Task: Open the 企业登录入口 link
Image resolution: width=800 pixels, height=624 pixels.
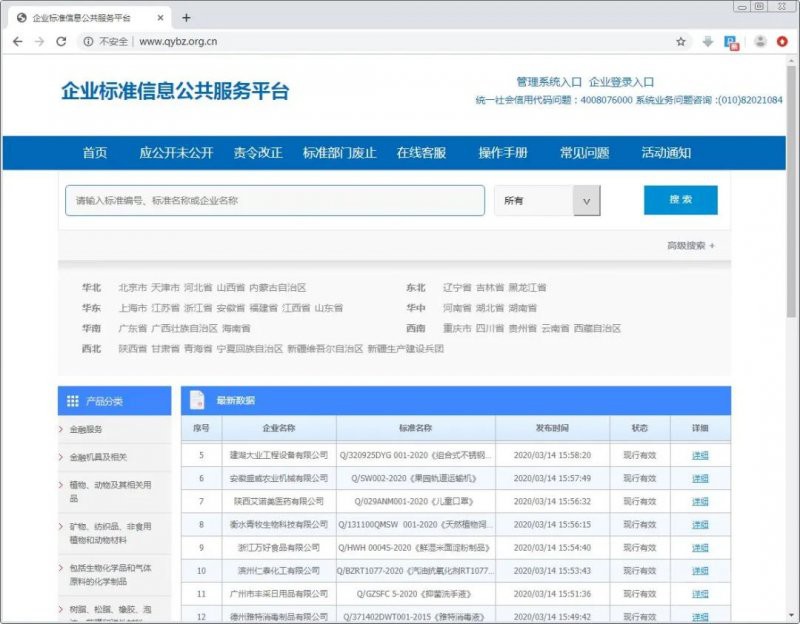Action: [x=621, y=82]
